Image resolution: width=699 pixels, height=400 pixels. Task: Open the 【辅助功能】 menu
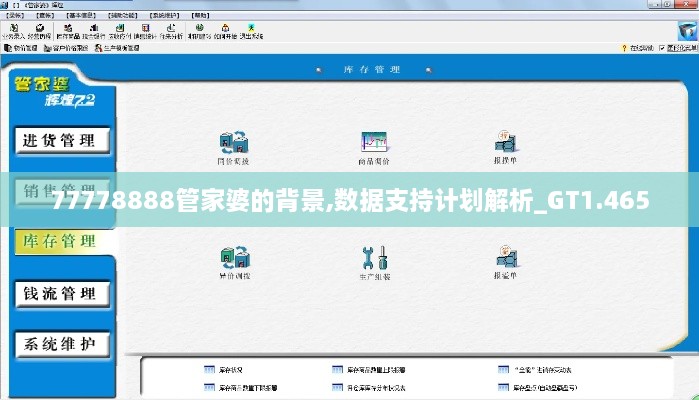[x=123, y=16]
